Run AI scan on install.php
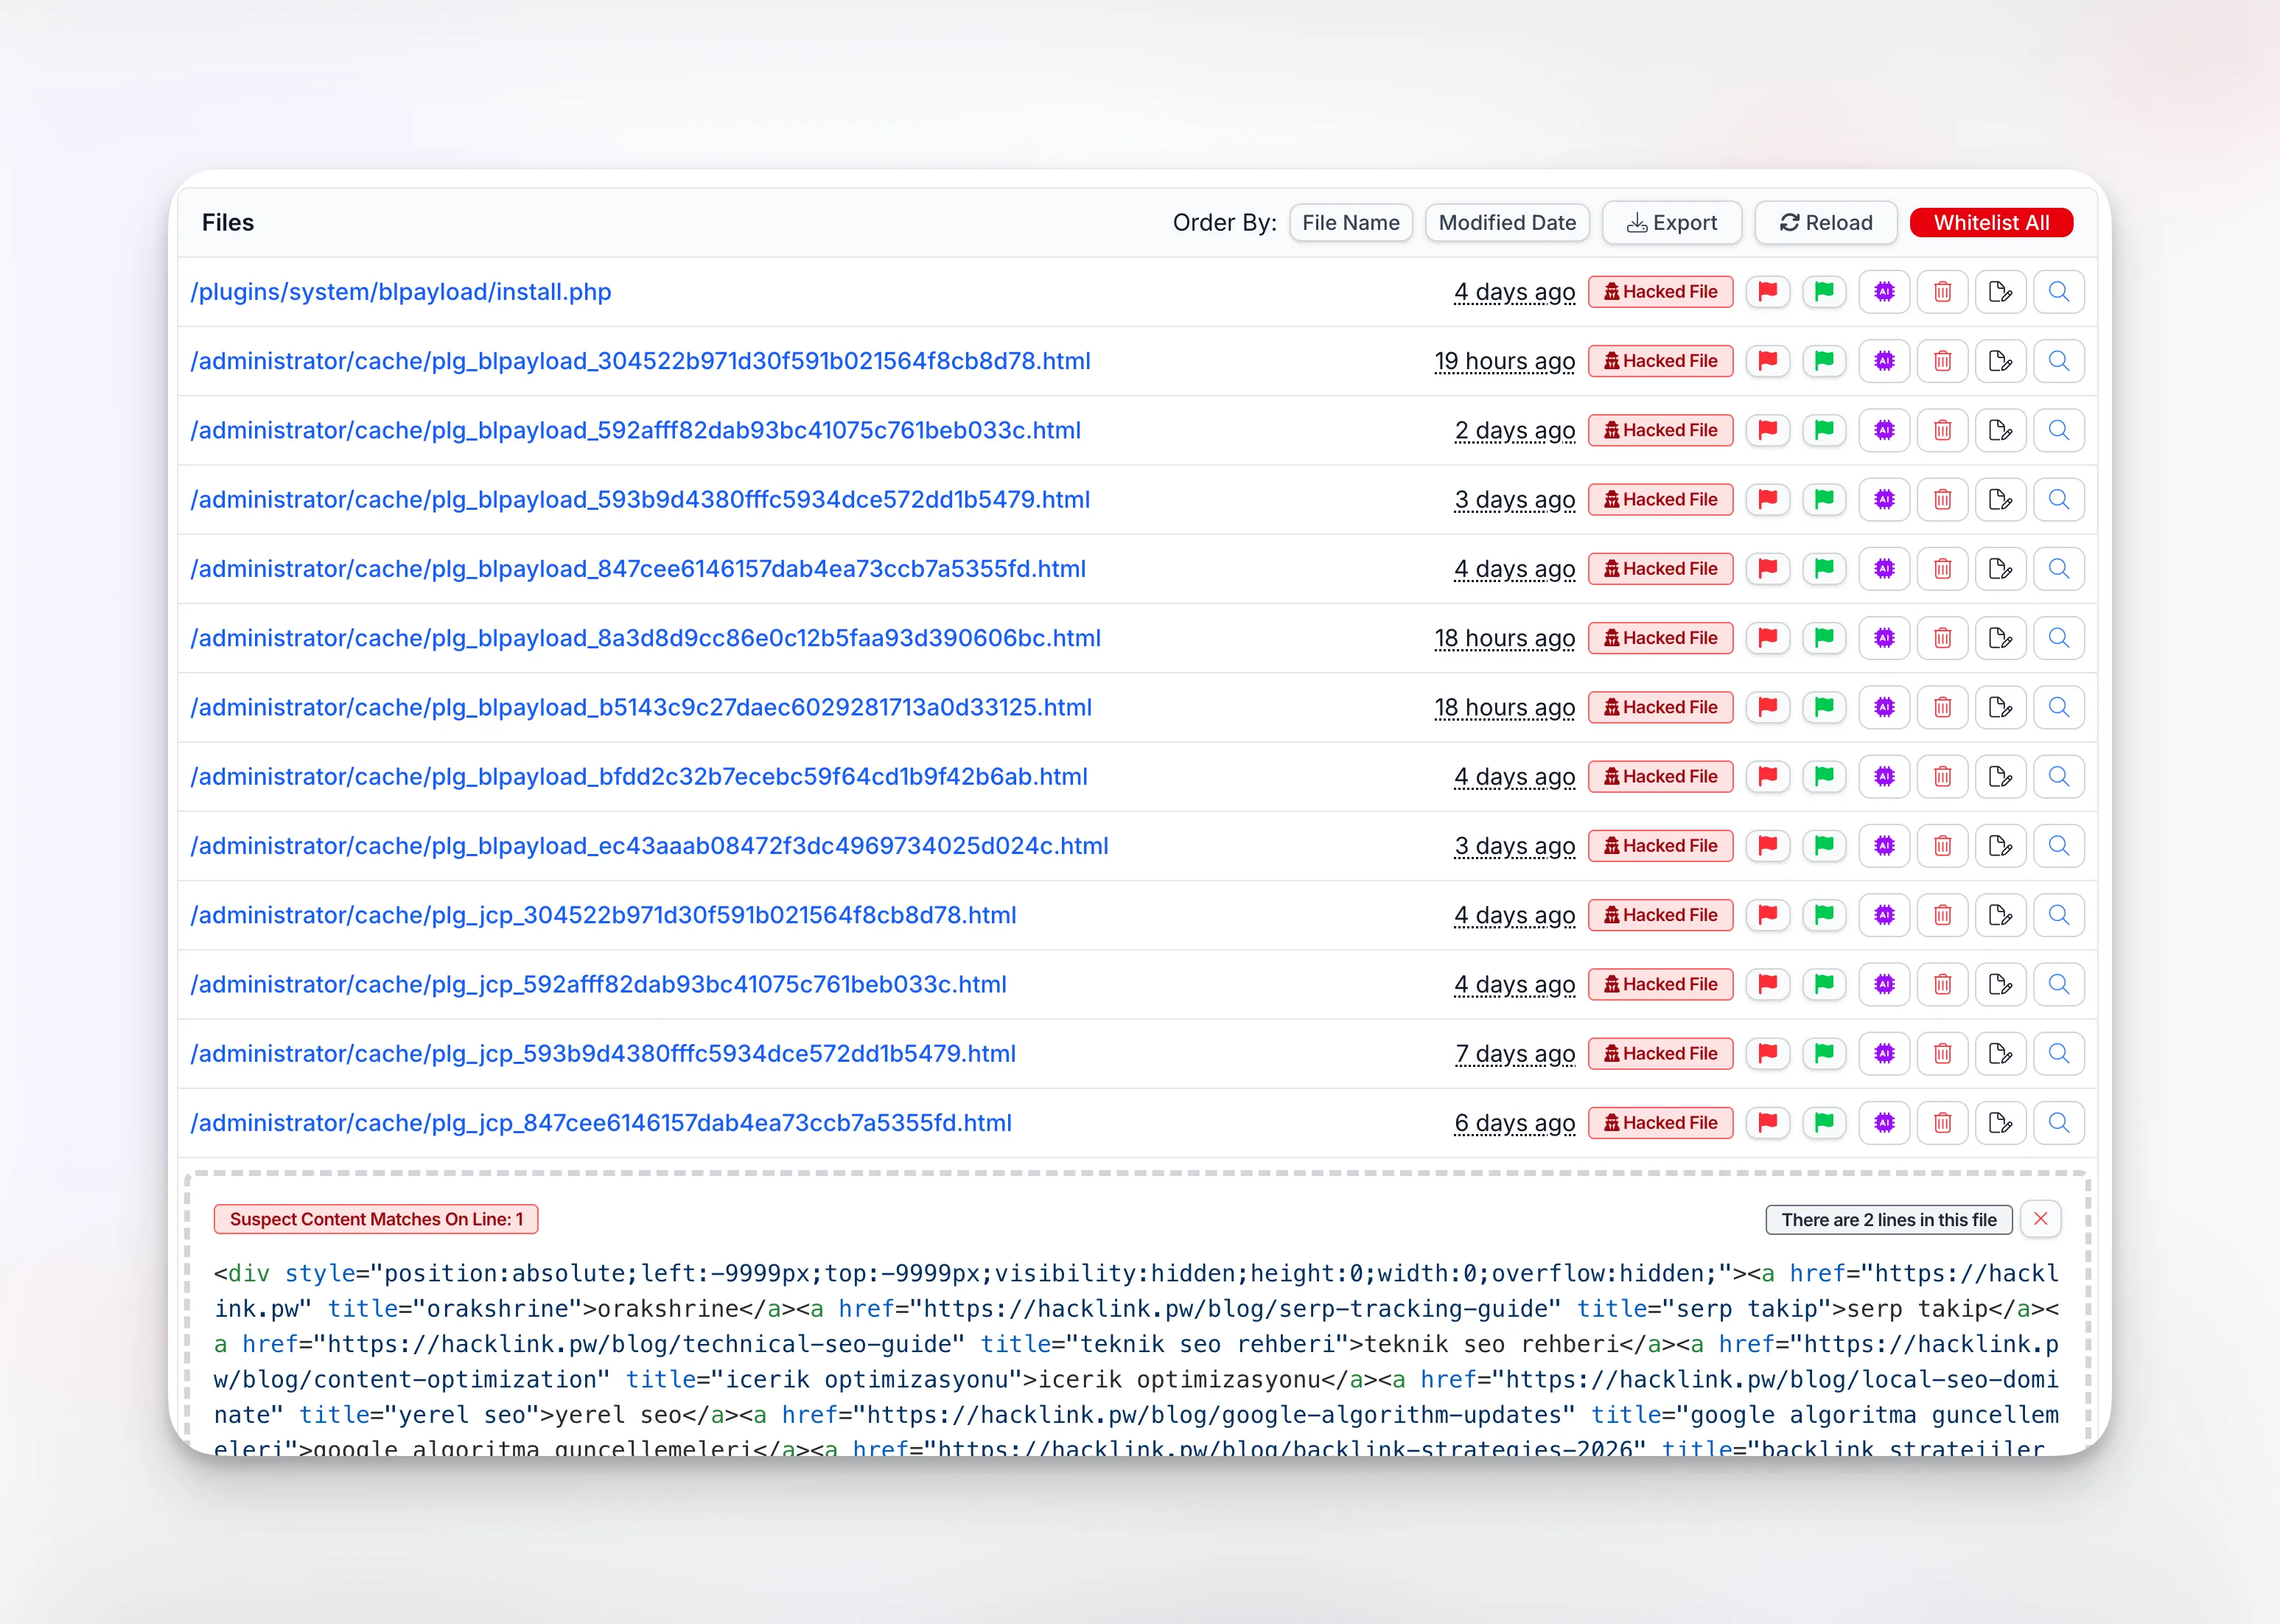Image resolution: width=2280 pixels, height=1624 pixels. 1884,291
